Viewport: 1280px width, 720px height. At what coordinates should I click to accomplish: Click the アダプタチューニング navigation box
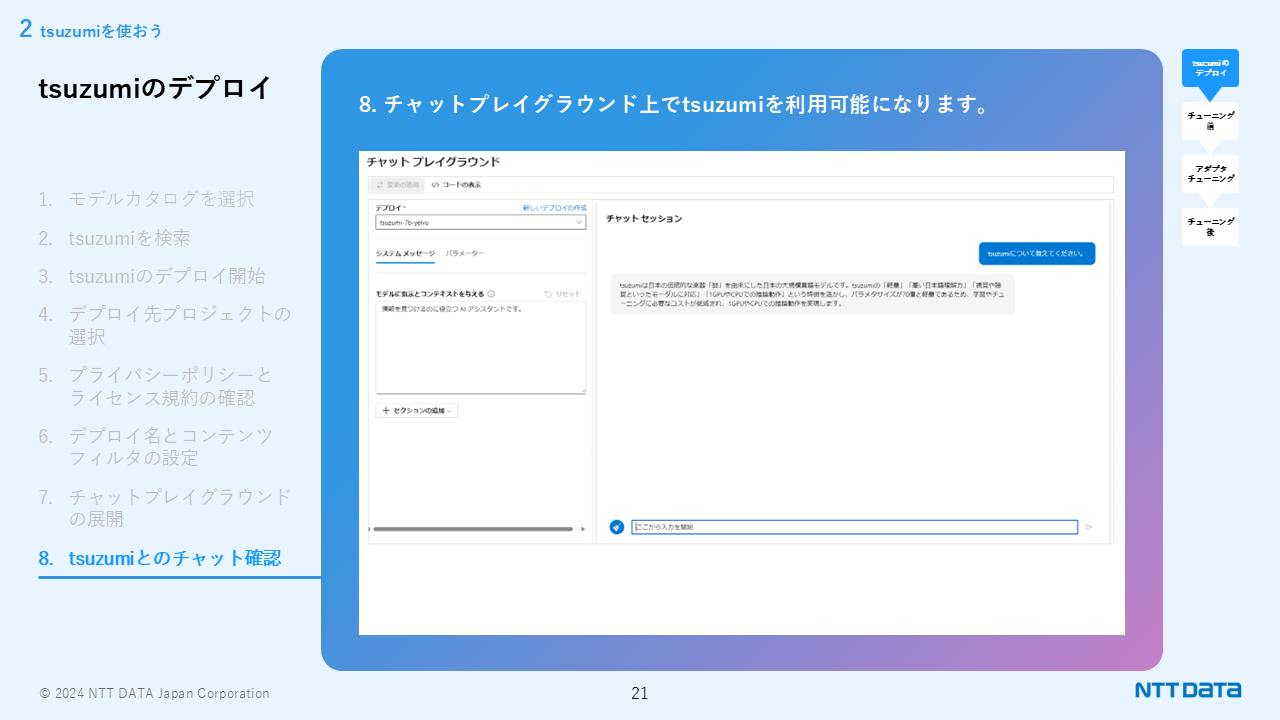(x=1210, y=174)
